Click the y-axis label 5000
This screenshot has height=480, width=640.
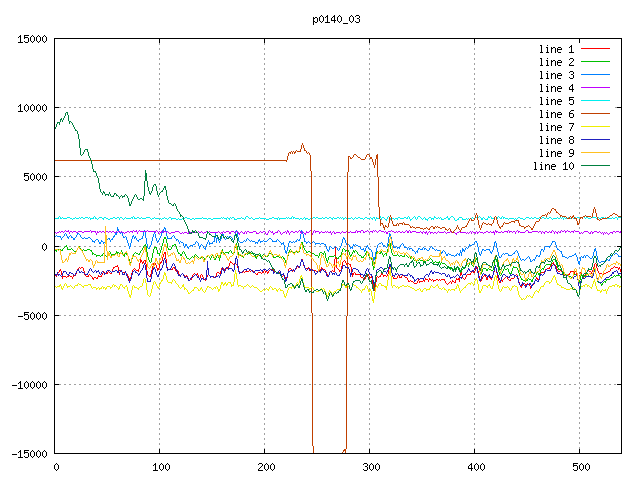tap(36, 177)
